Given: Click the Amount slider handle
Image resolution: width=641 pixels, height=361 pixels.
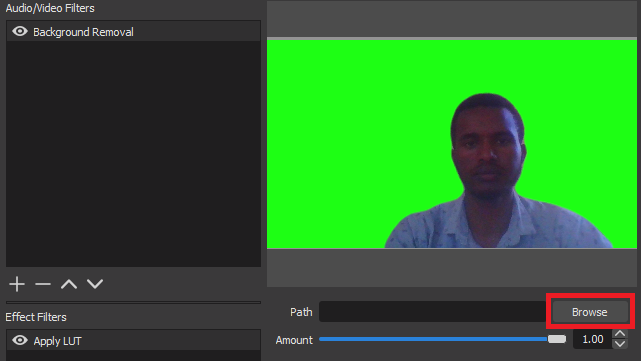Looking at the screenshot, I should click(557, 339).
